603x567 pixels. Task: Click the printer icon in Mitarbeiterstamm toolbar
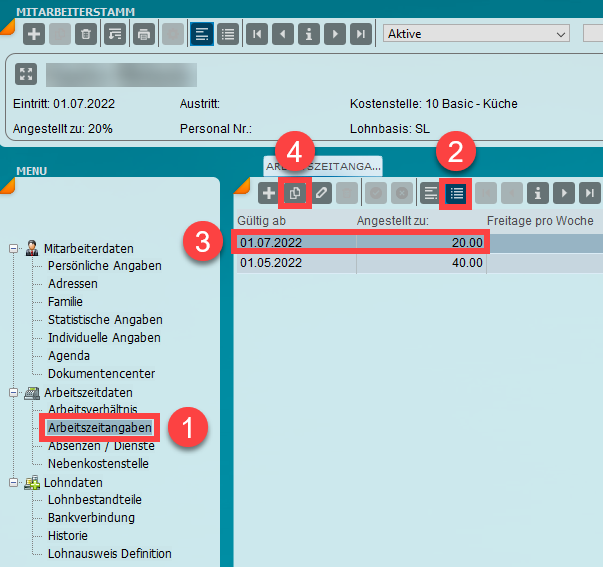(x=144, y=34)
